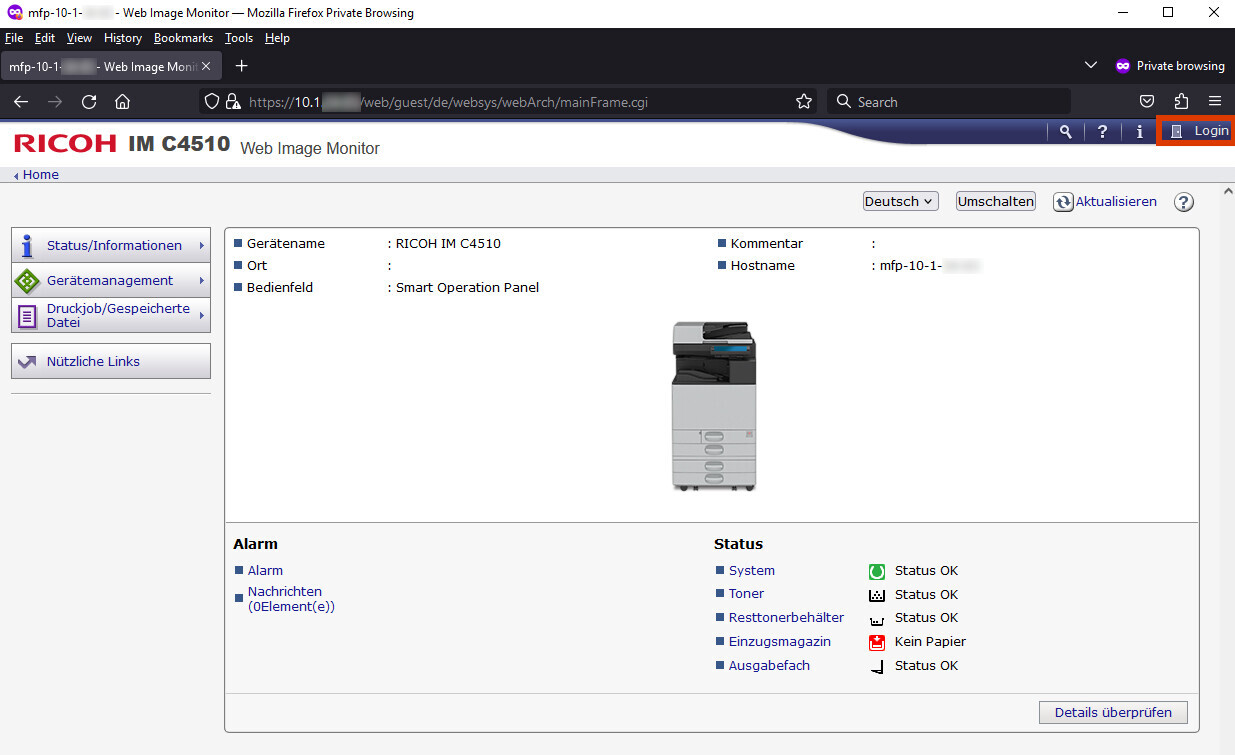Click the Aktualisieren link text
Image resolution: width=1235 pixels, height=755 pixels.
point(1116,201)
